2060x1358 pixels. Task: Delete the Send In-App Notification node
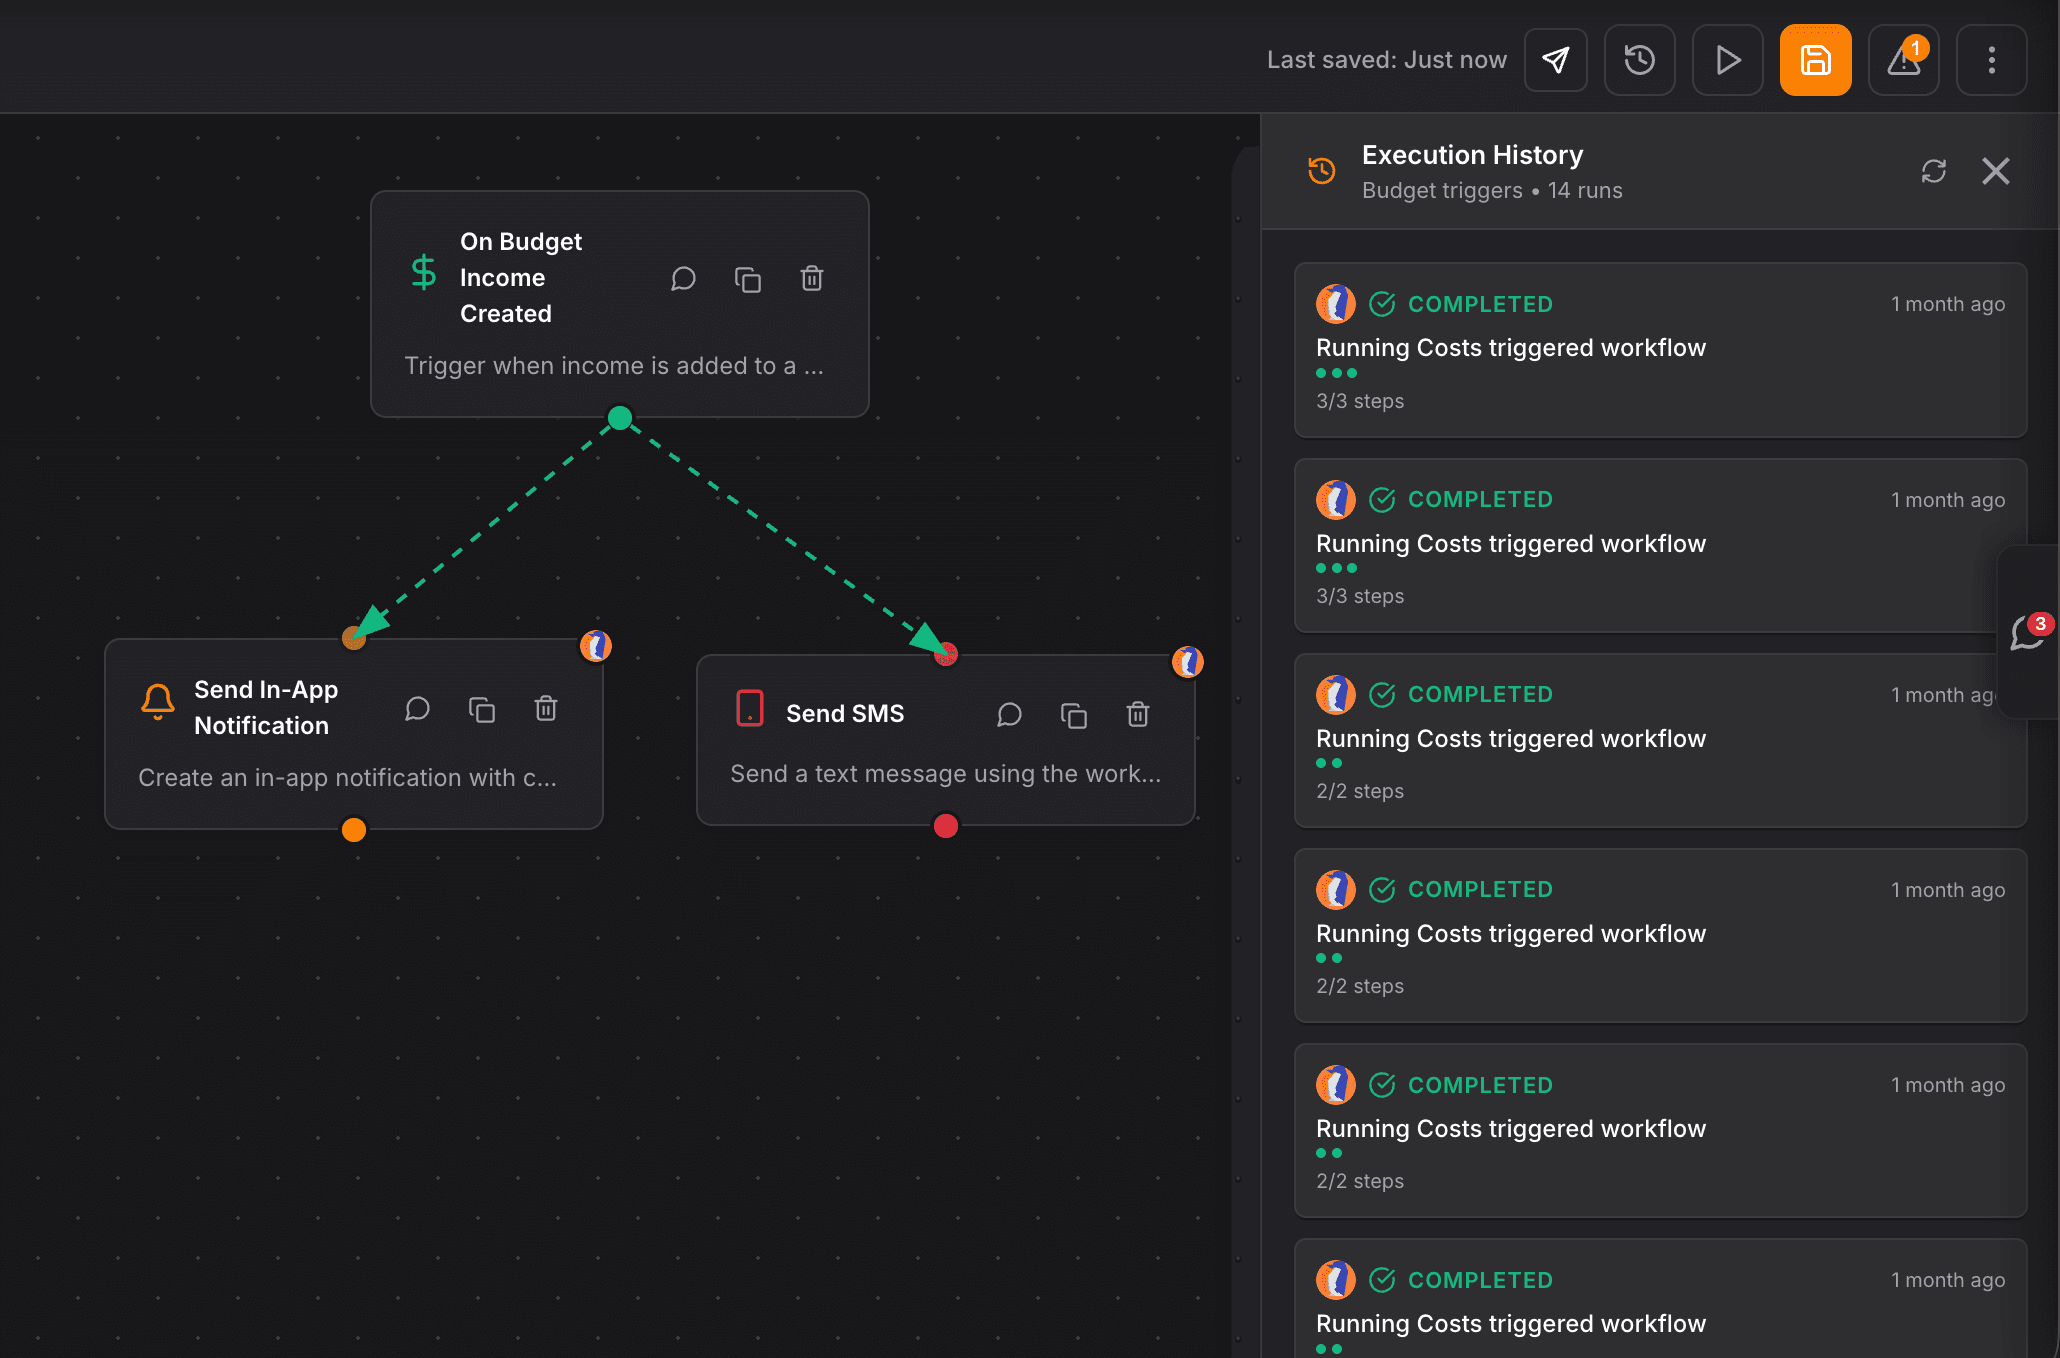click(546, 708)
